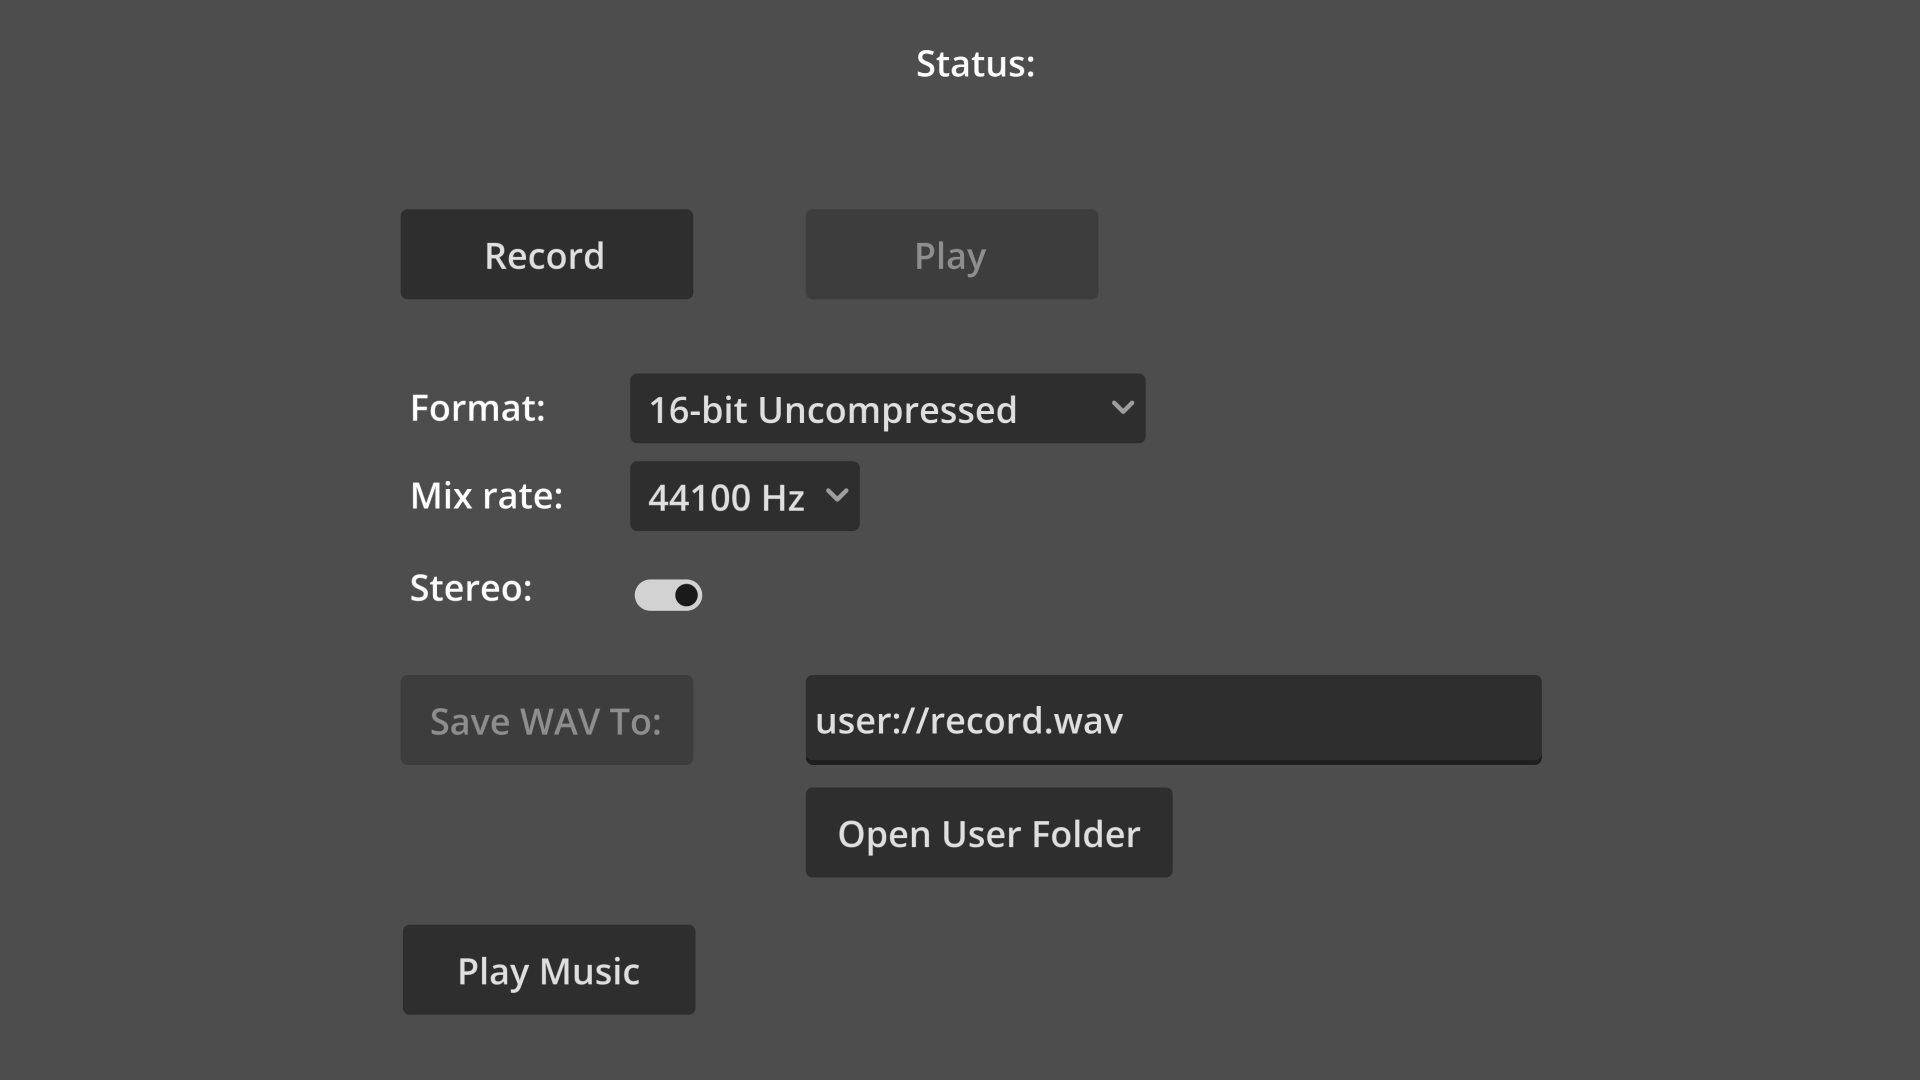This screenshot has width=1920, height=1080.
Task: Click the Save WAV To button
Action: tap(546, 720)
